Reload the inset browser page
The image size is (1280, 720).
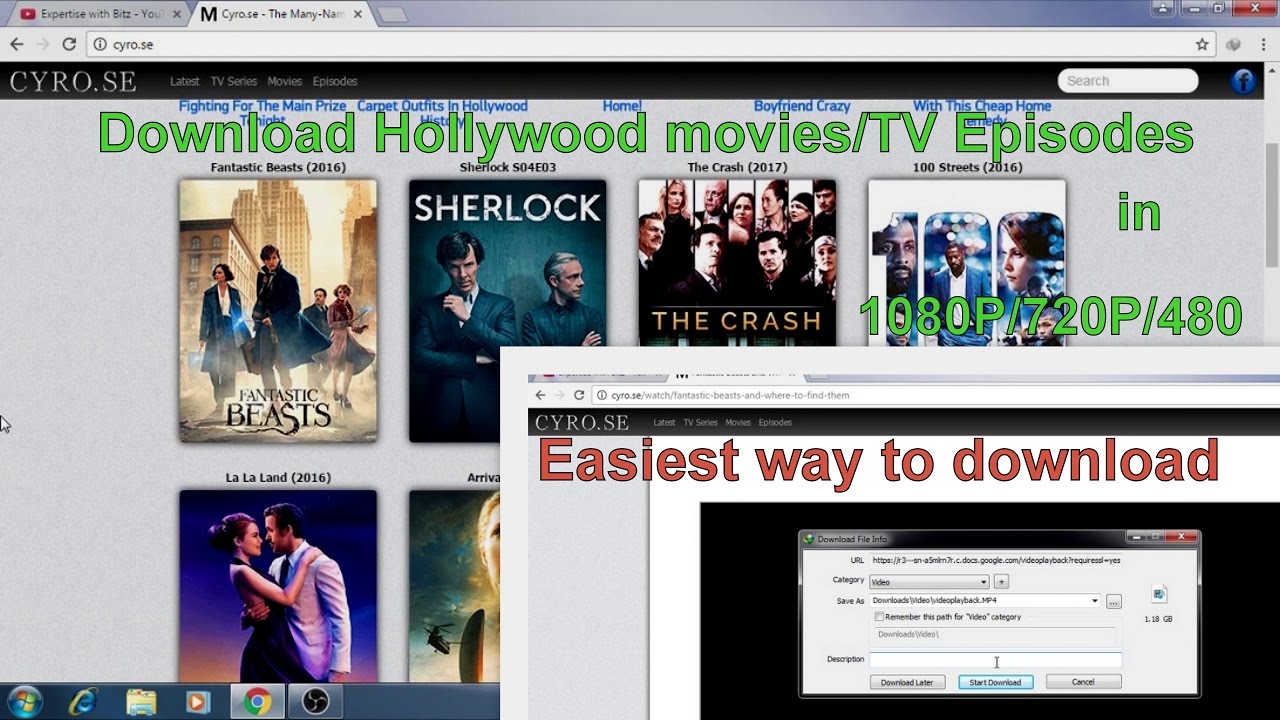click(579, 395)
